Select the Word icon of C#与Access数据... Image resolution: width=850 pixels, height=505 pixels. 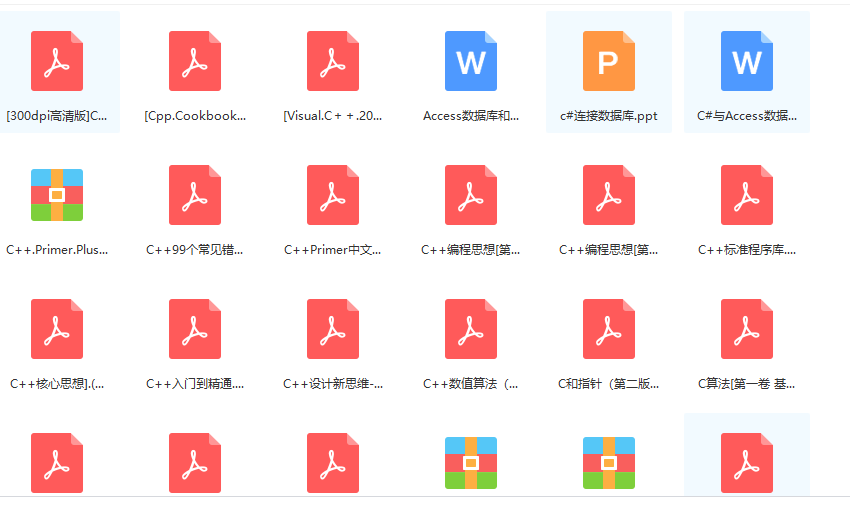pos(746,61)
